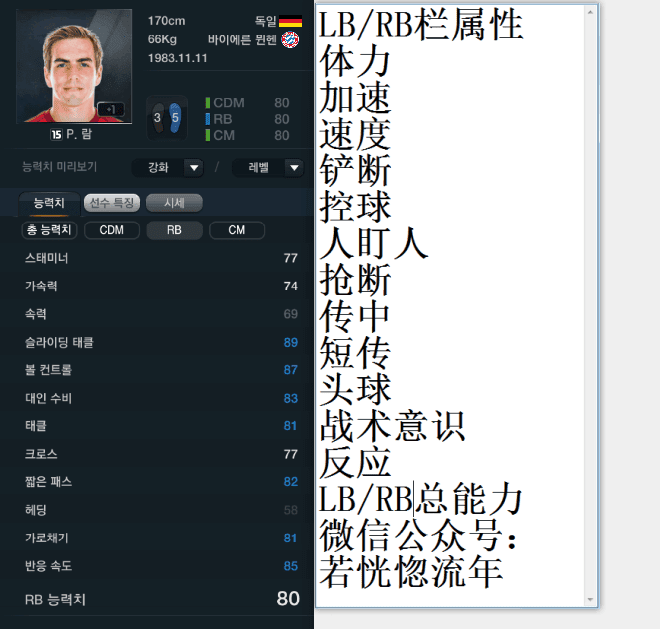Select the 총 능력치 filter

tap(49, 230)
